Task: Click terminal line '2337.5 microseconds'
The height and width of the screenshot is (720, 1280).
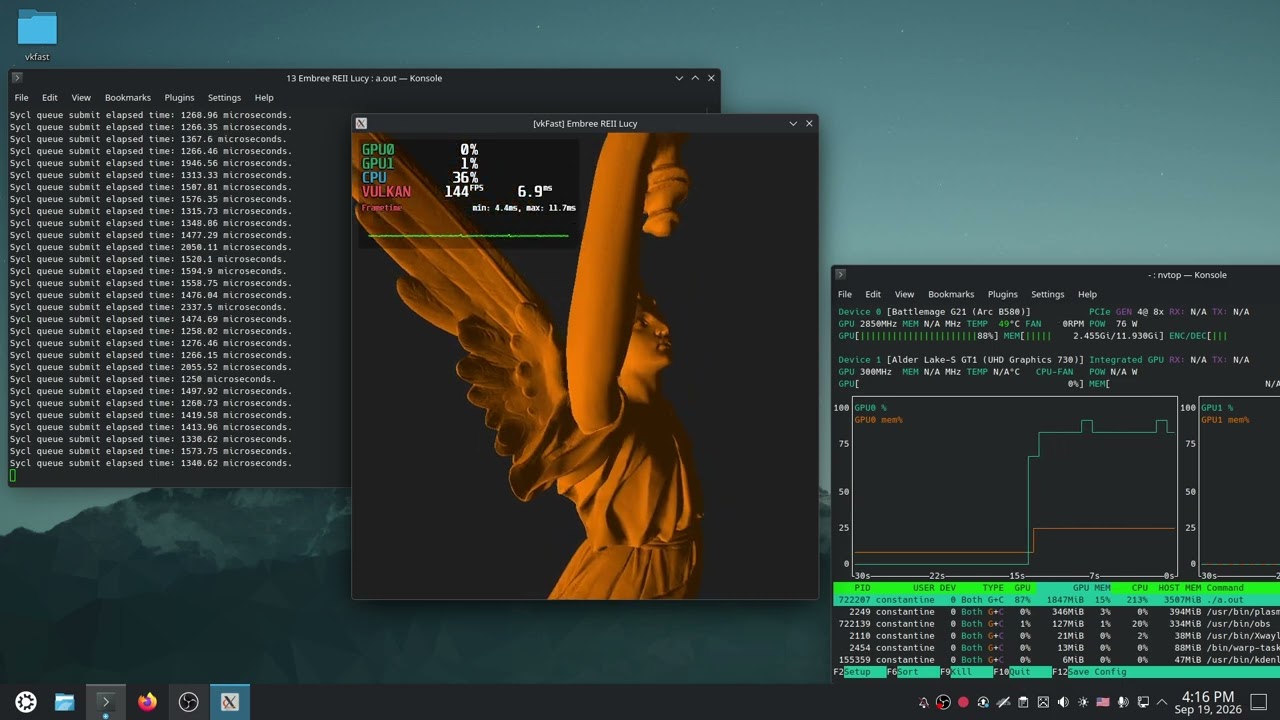Action: pos(148,307)
